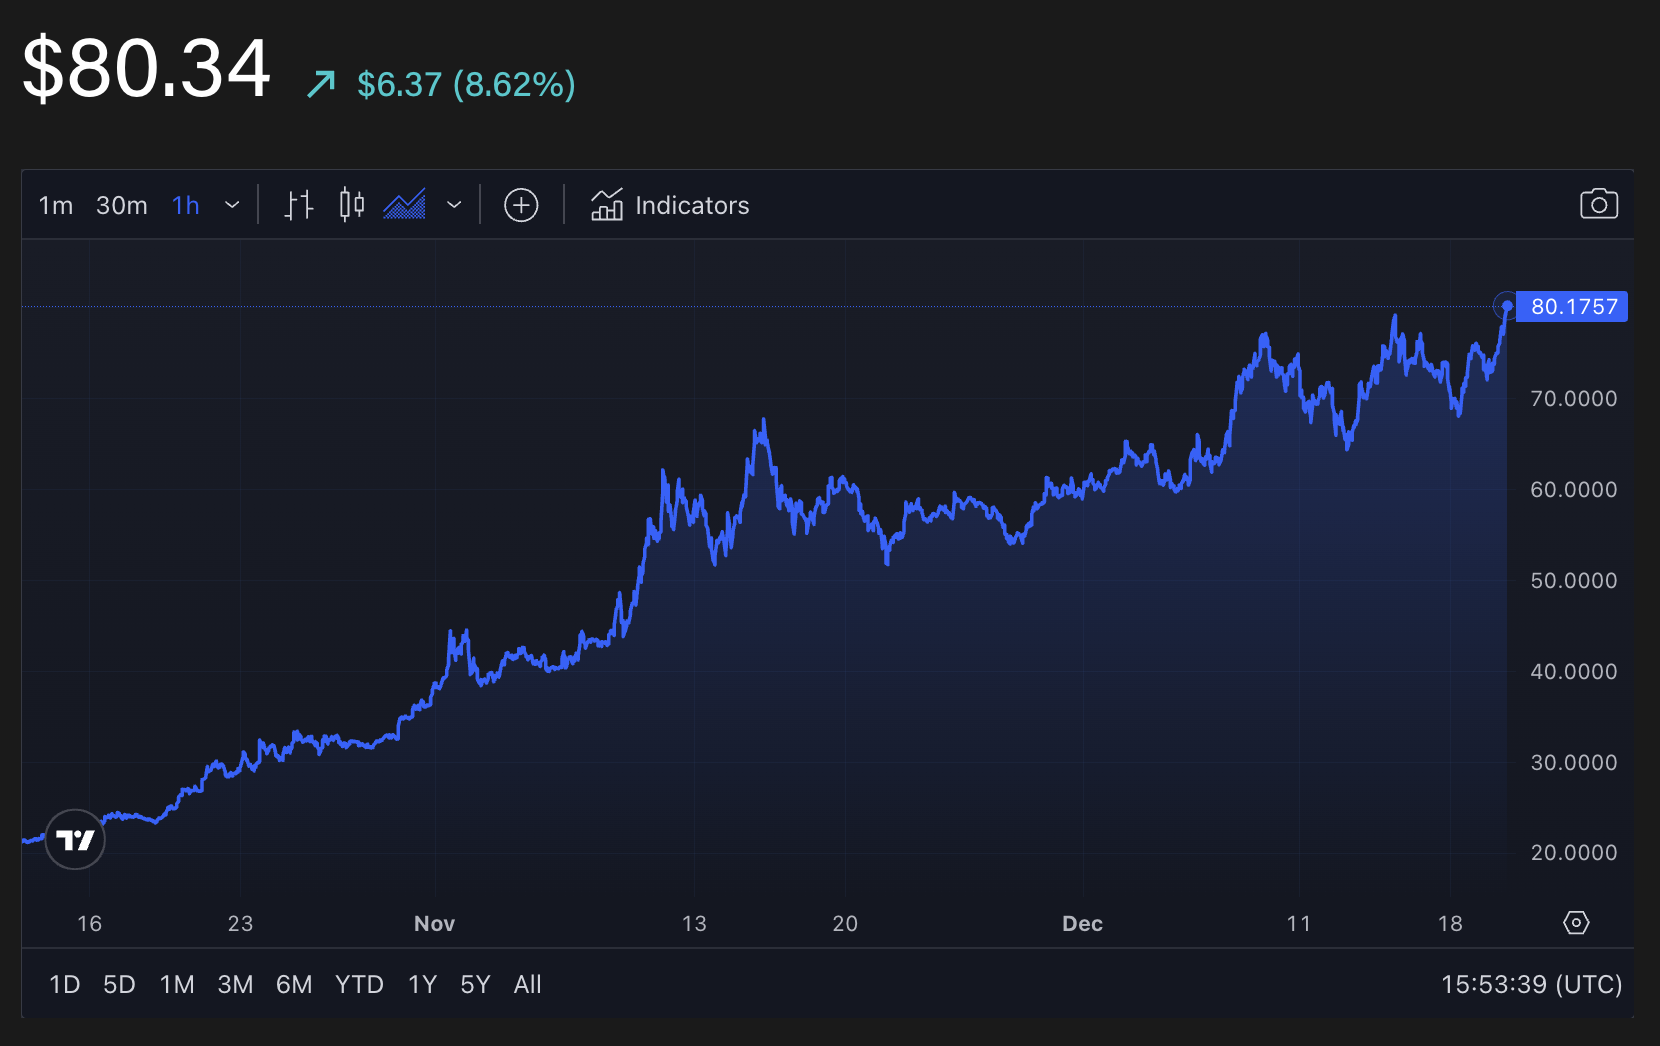Expand options next to the candlestick icon
Viewport: 1660px width, 1046px height.
pos(455,205)
